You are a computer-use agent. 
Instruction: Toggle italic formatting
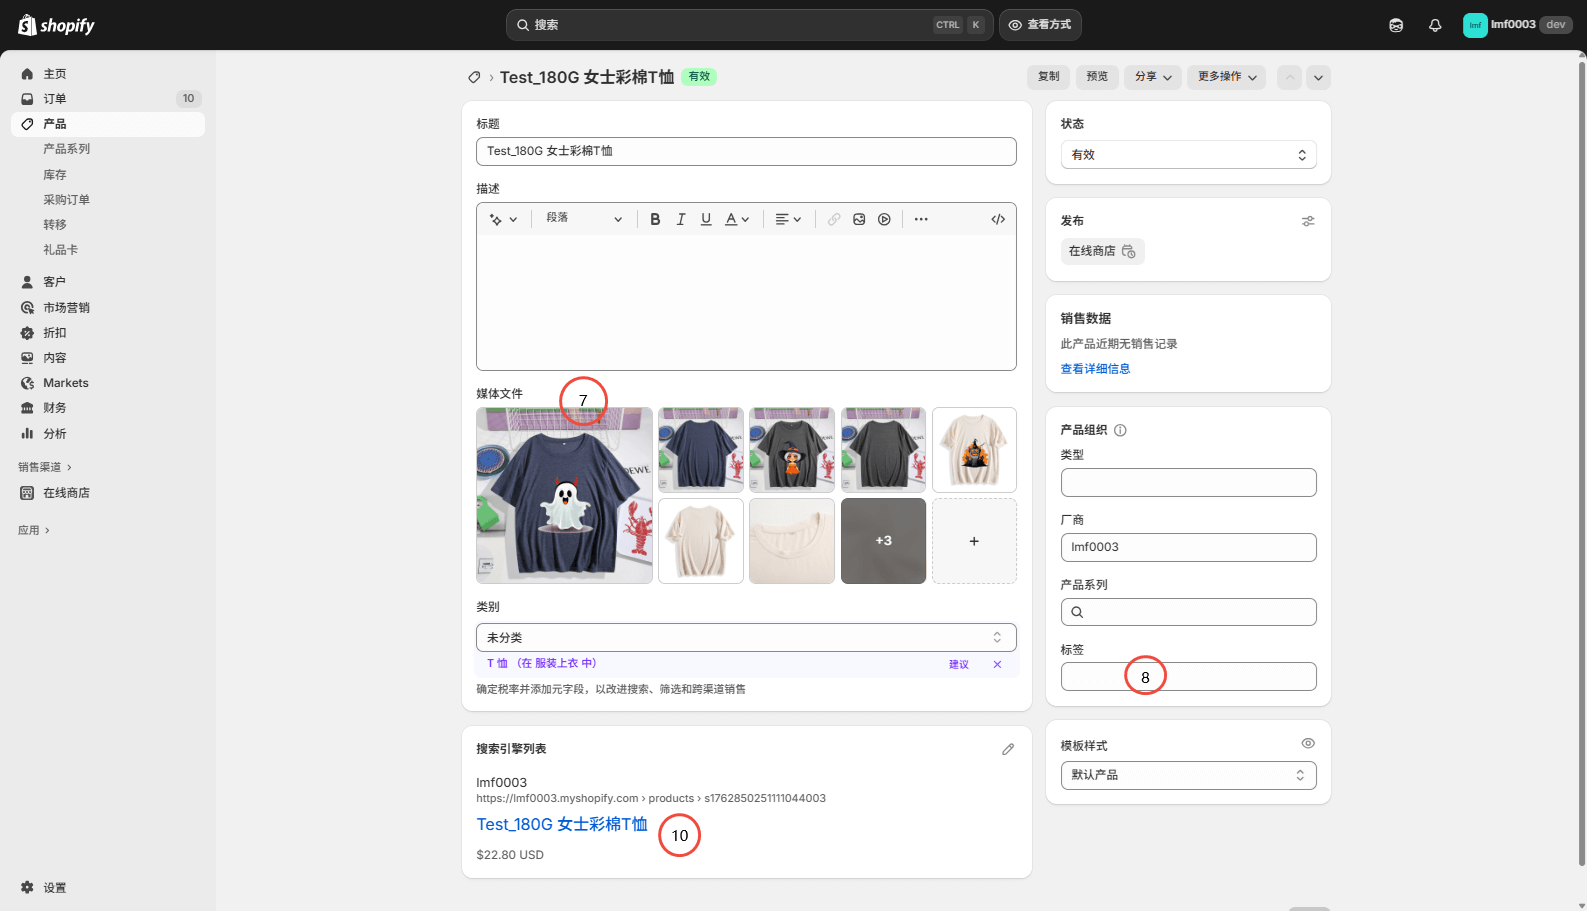click(x=681, y=219)
